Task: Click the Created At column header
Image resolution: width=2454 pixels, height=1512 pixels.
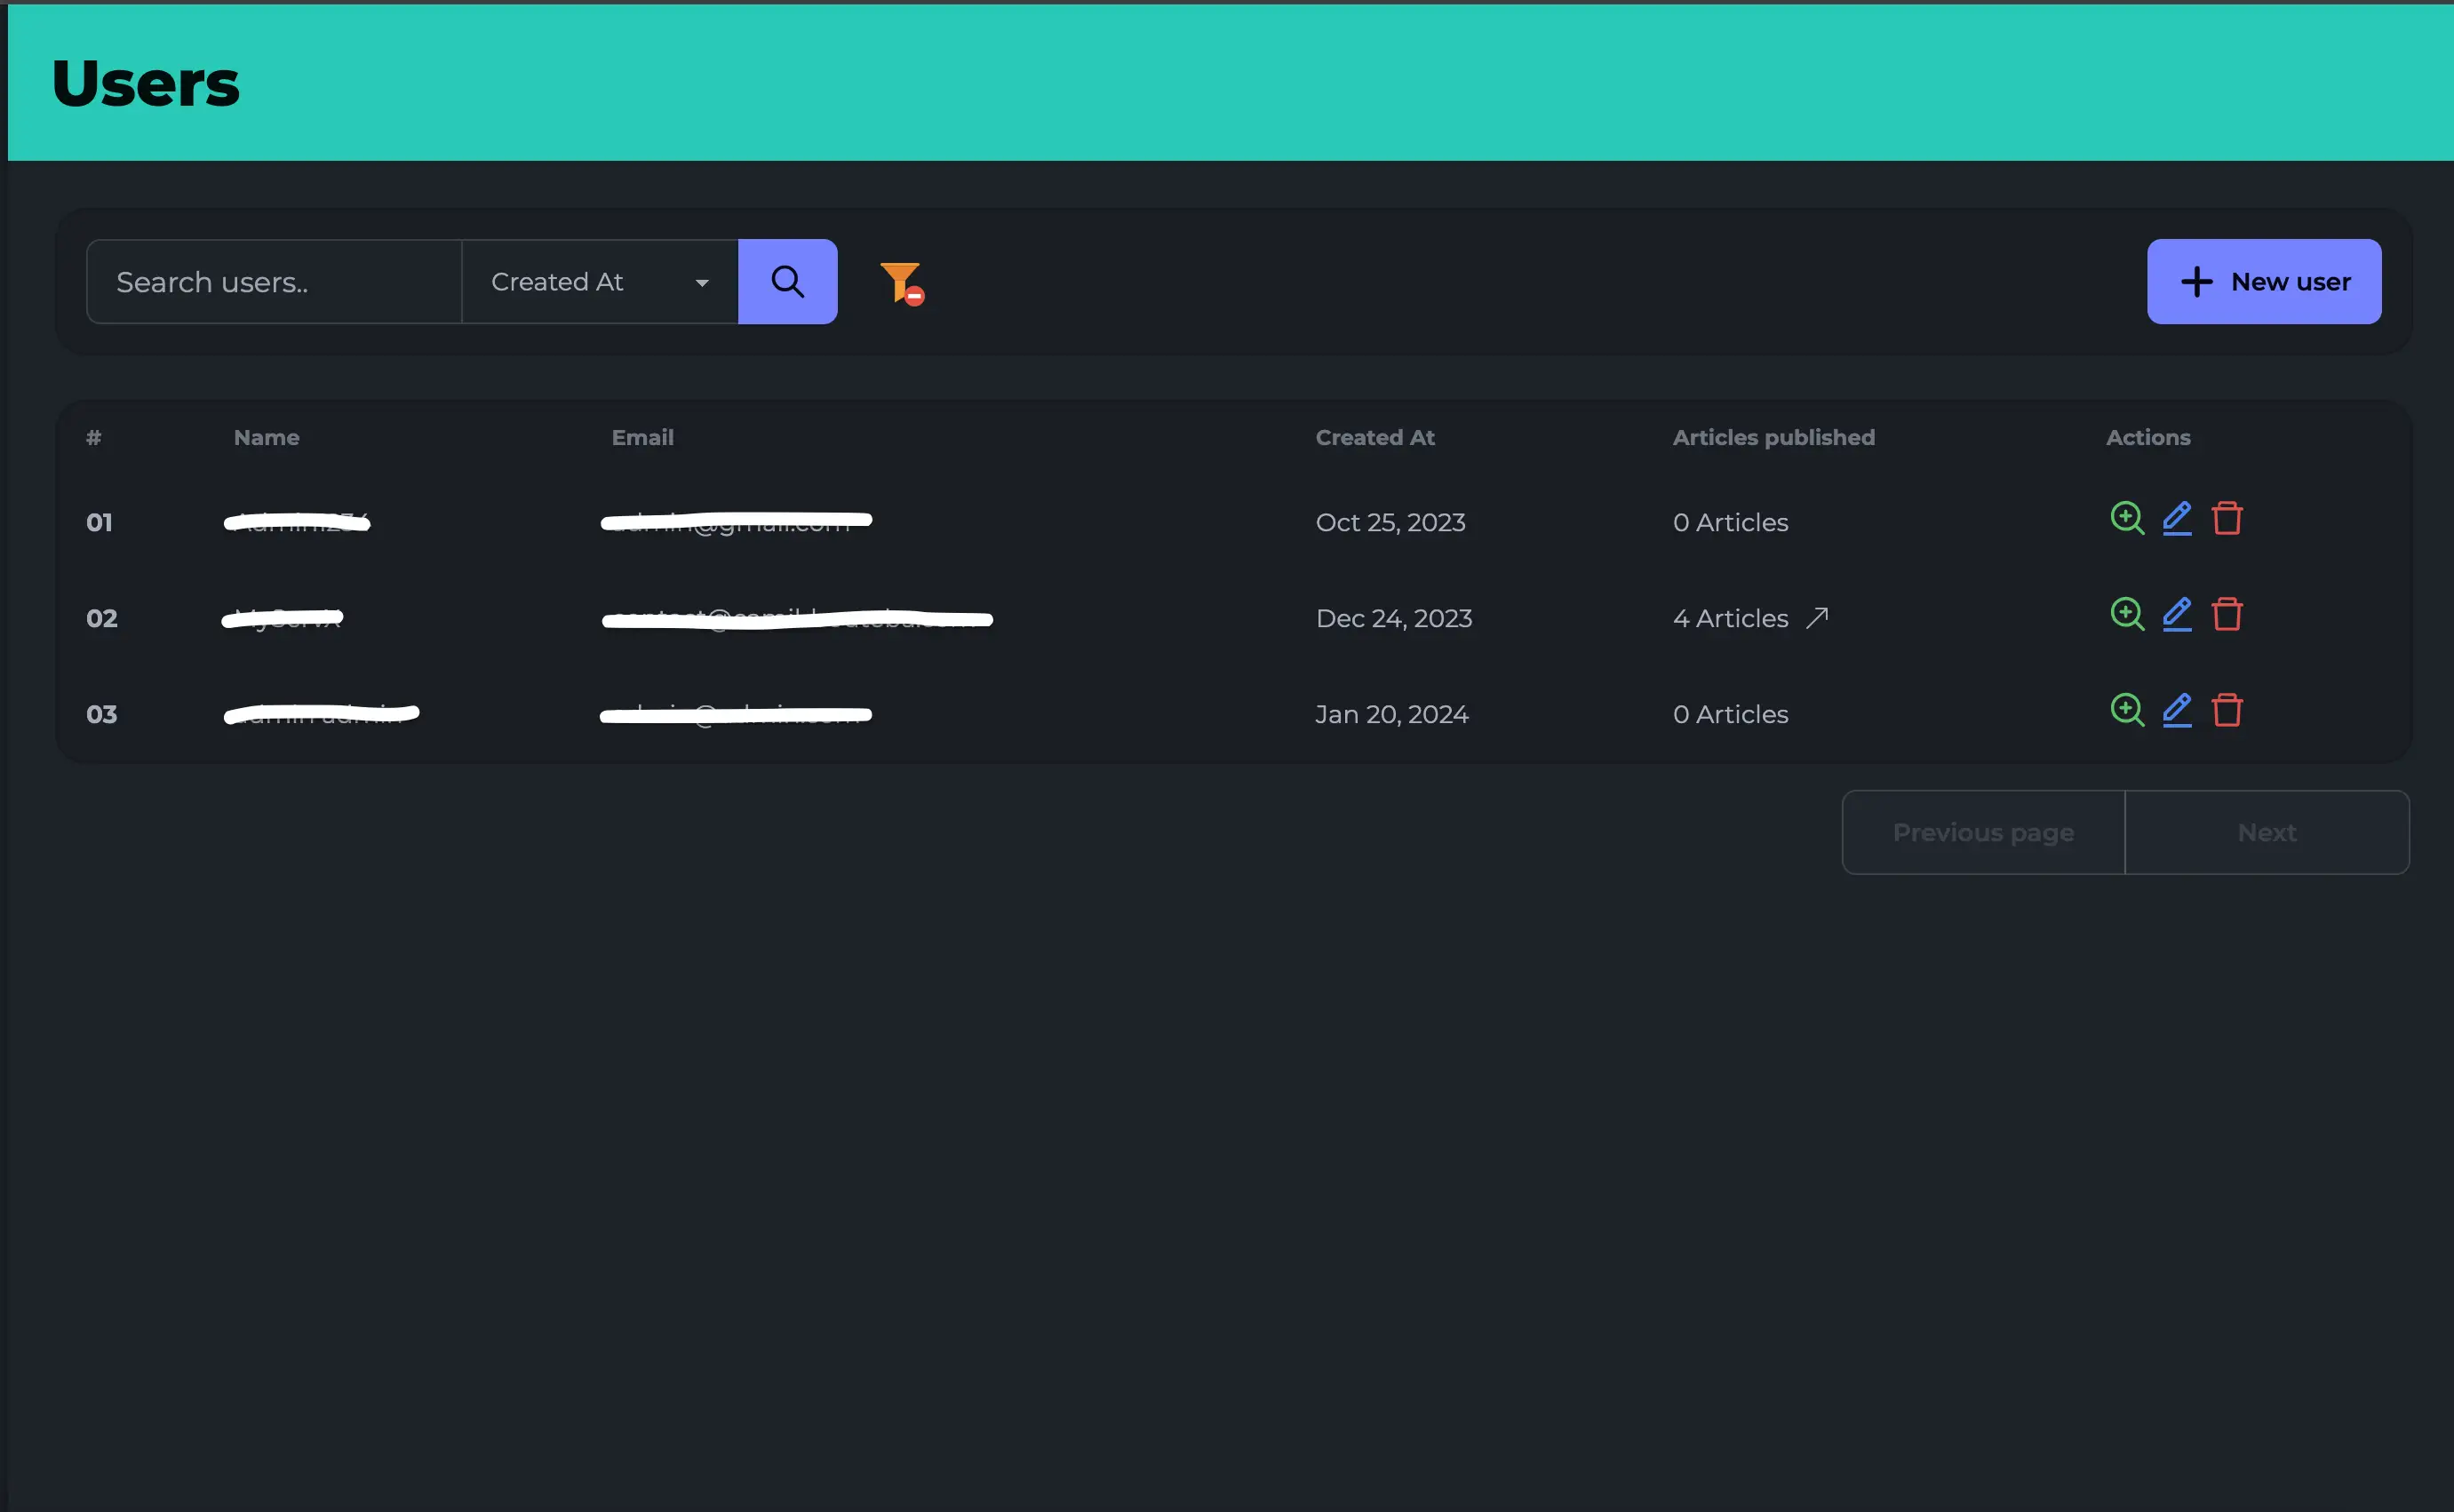Action: pyautogui.click(x=1374, y=437)
